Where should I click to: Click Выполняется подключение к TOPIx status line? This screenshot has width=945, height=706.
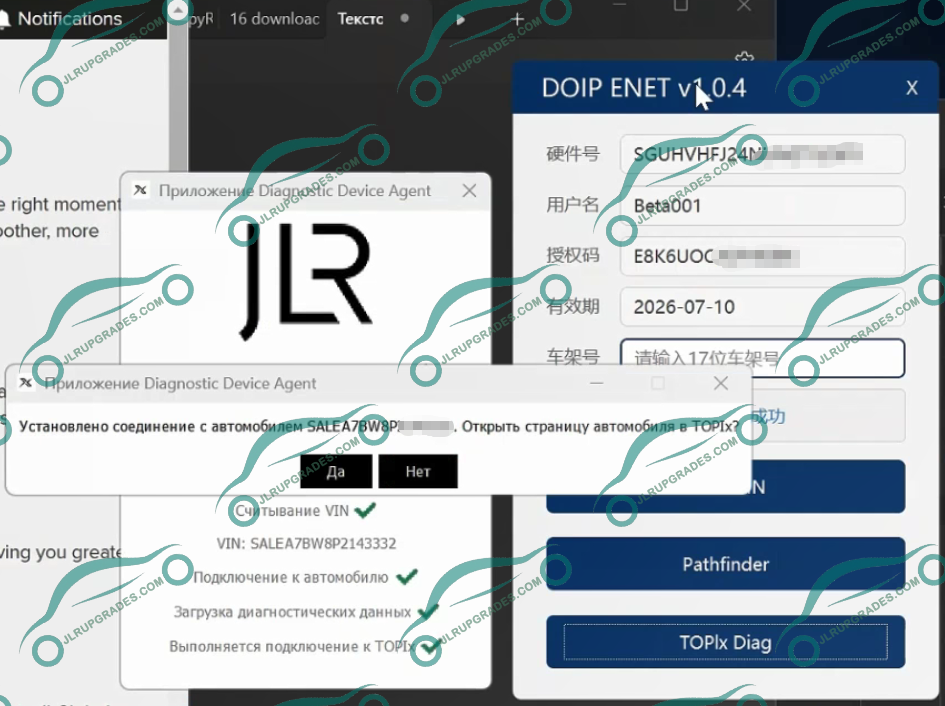(293, 646)
